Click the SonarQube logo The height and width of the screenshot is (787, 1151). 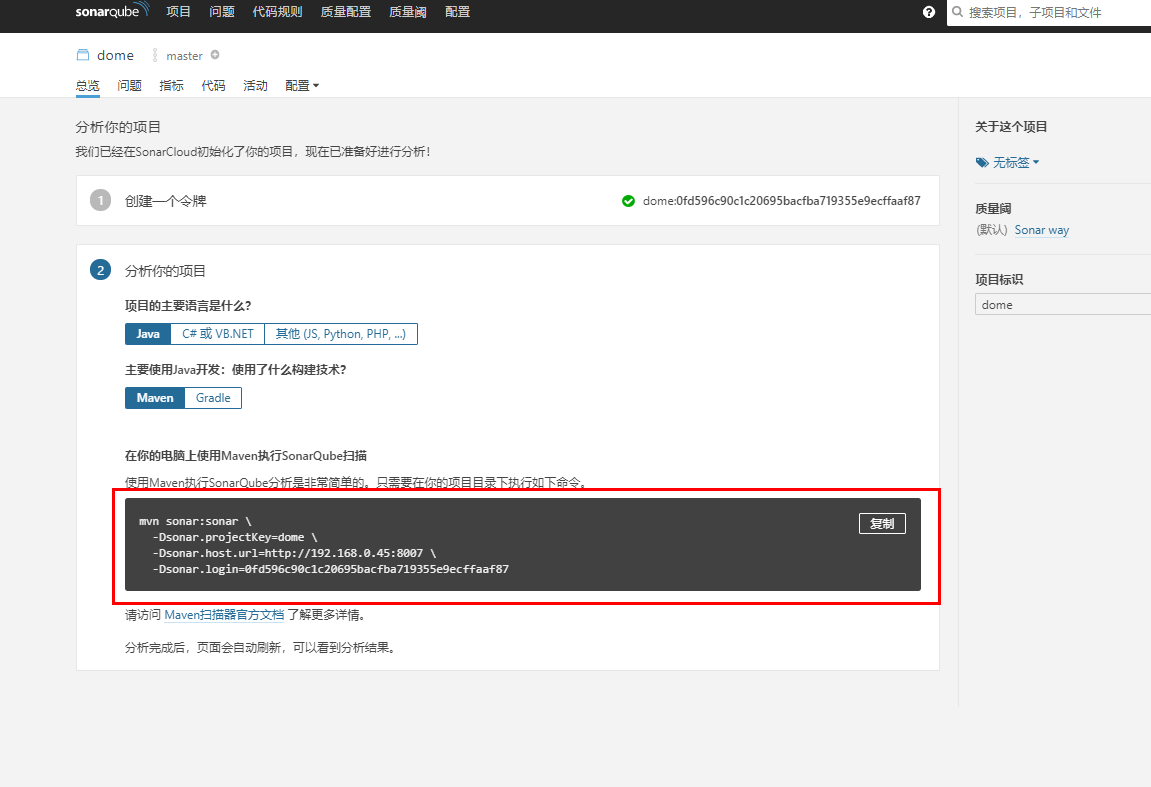112,11
